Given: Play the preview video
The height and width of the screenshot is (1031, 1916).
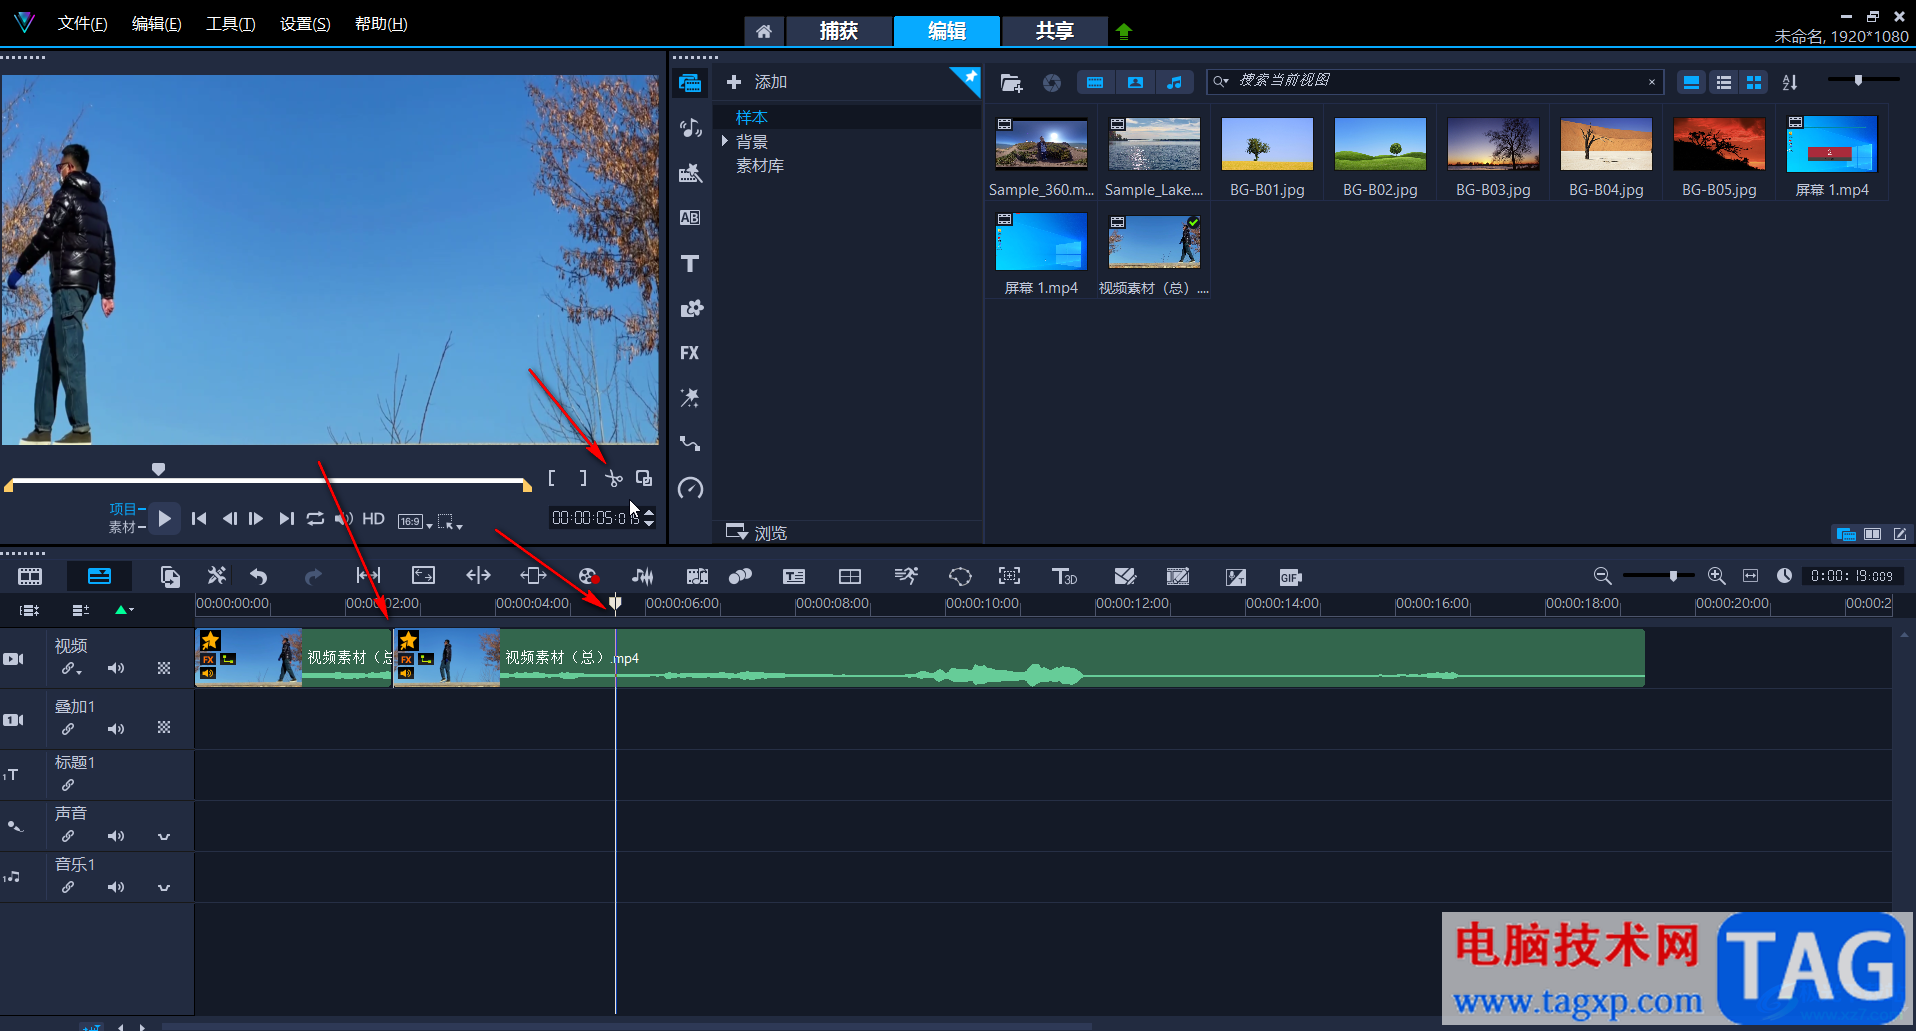Looking at the screenshot, I should (x=165, y=518).
